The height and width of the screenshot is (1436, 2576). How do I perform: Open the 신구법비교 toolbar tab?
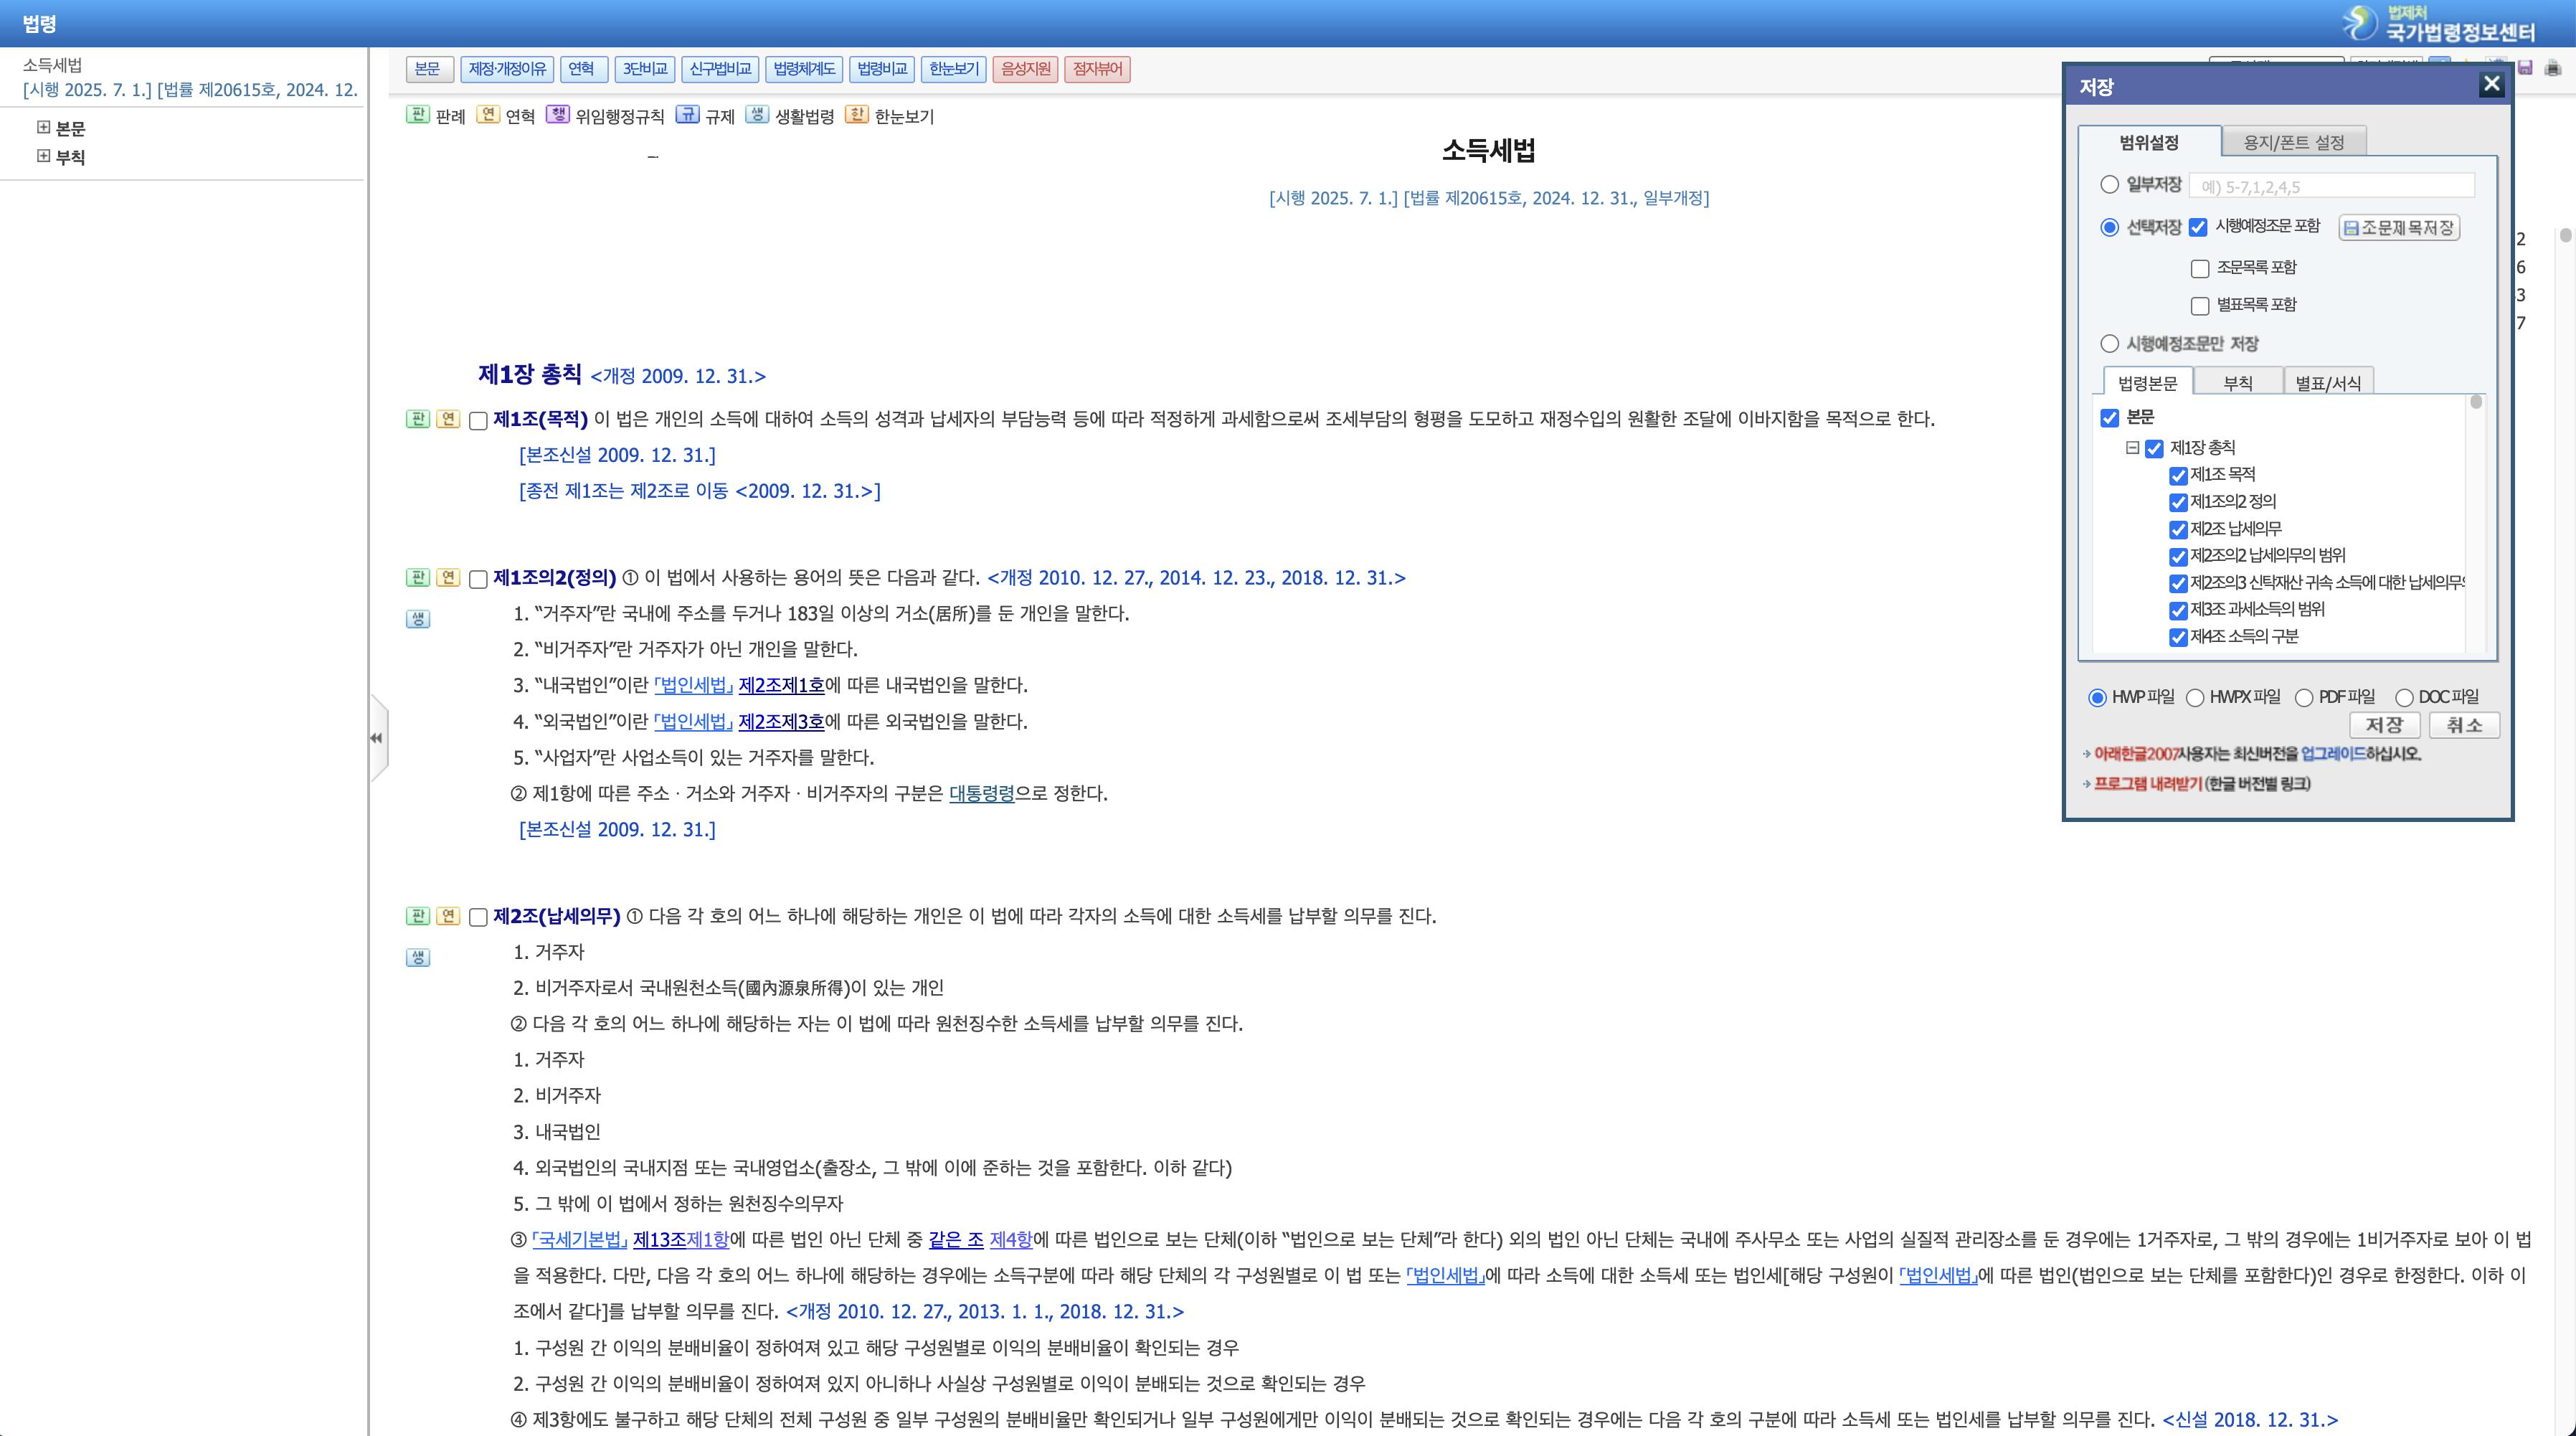(720, 69)
